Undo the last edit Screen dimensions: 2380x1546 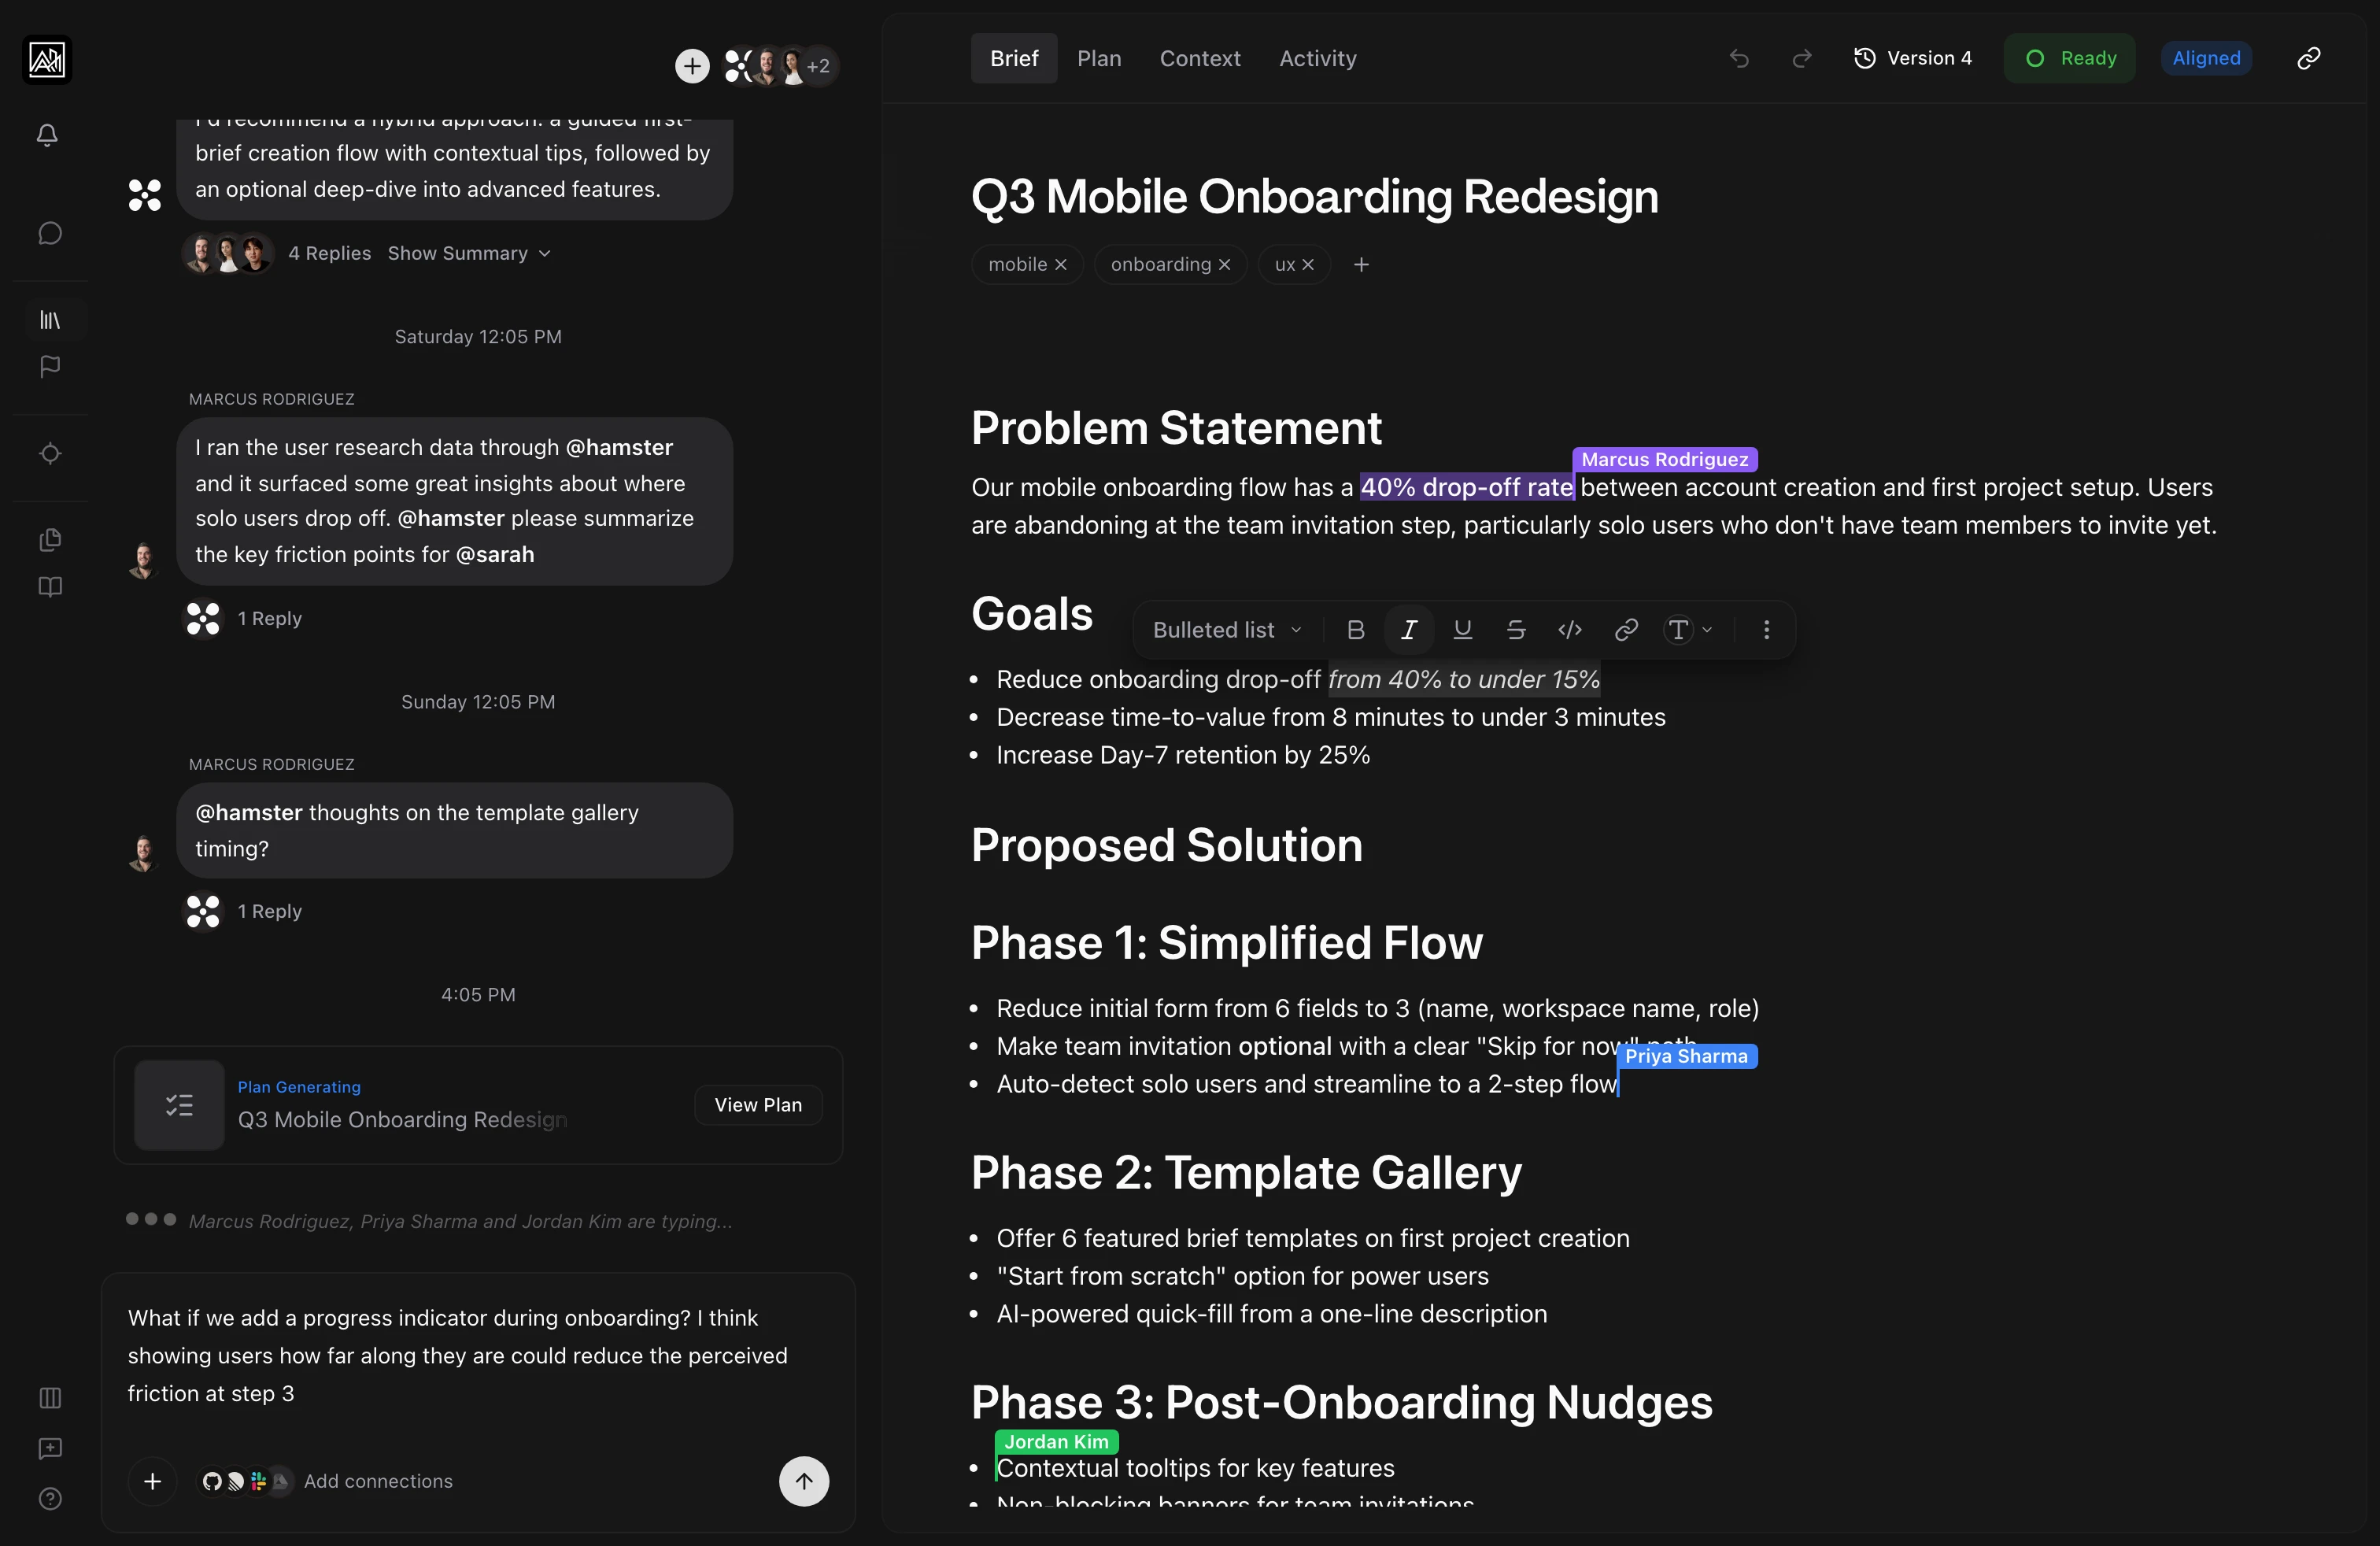(x=1739, y=58)
